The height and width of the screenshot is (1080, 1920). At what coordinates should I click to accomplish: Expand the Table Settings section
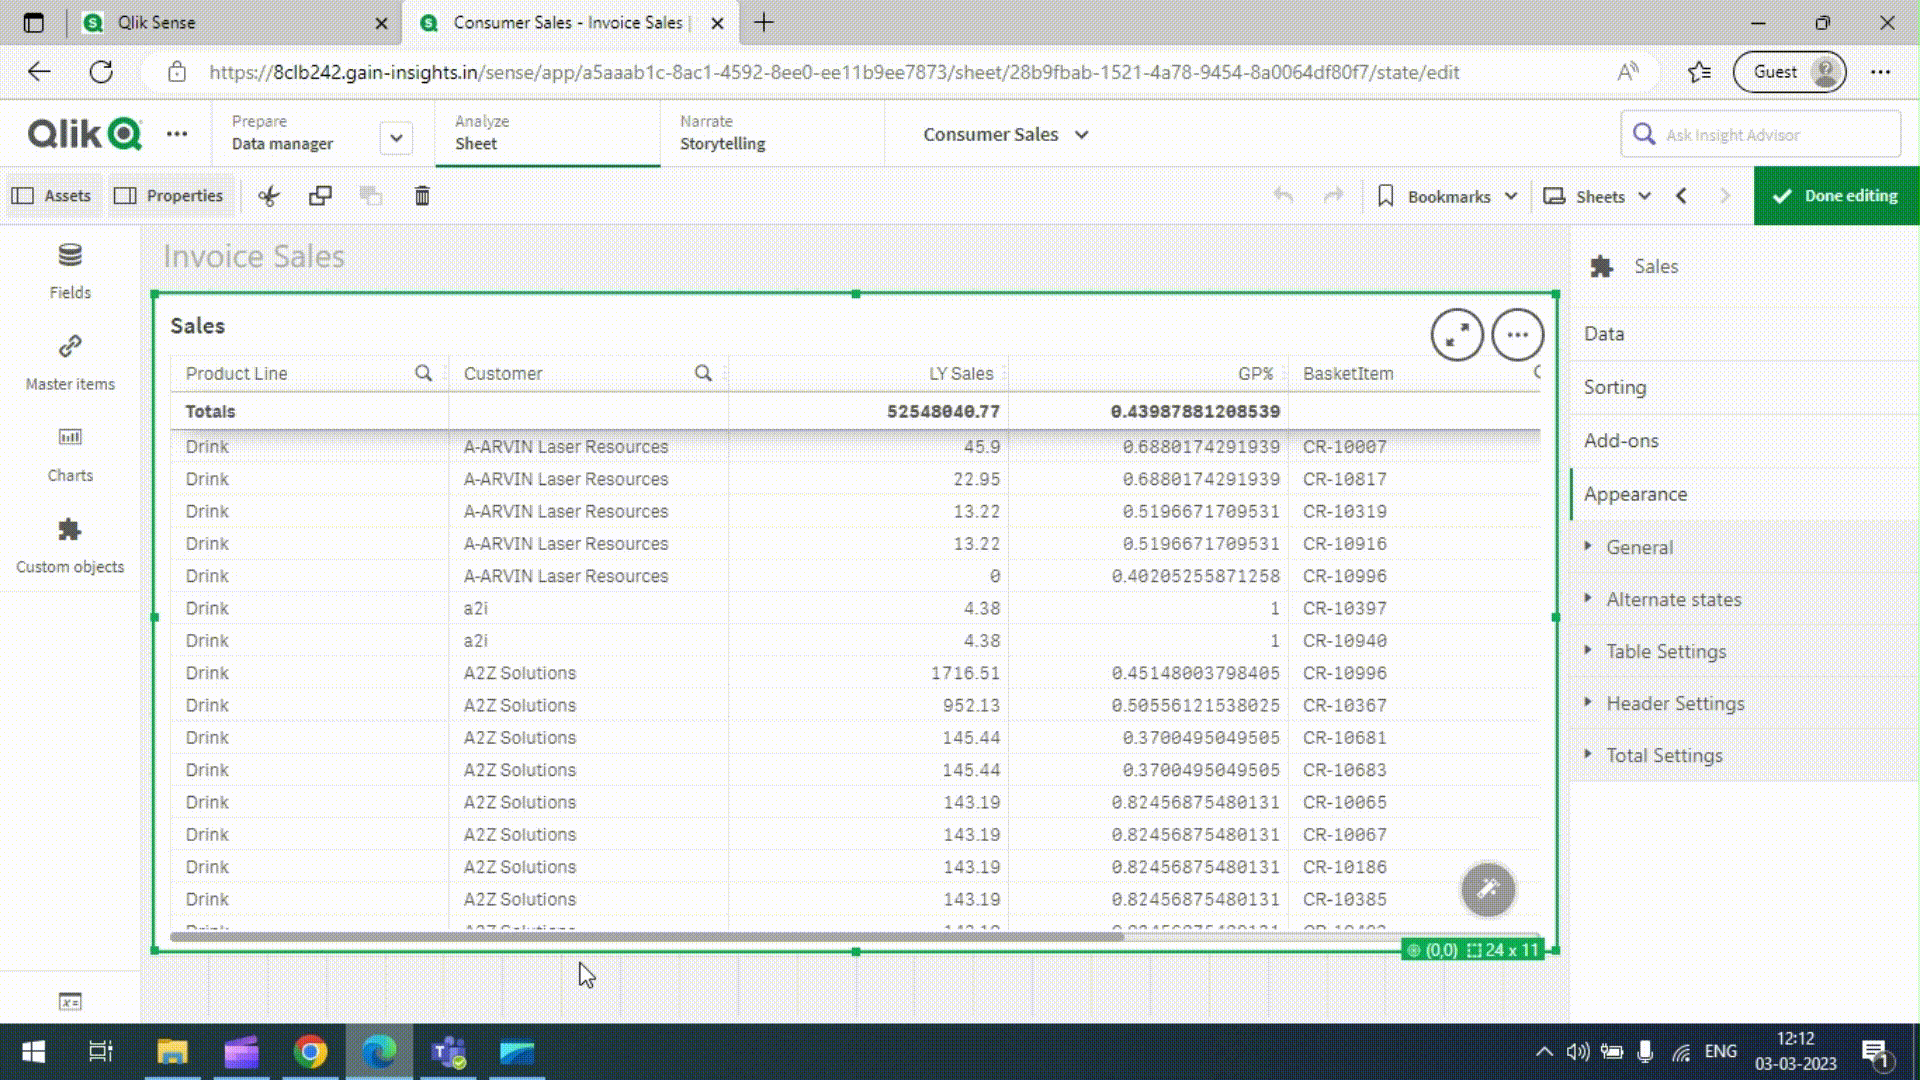click(1745, 651)
